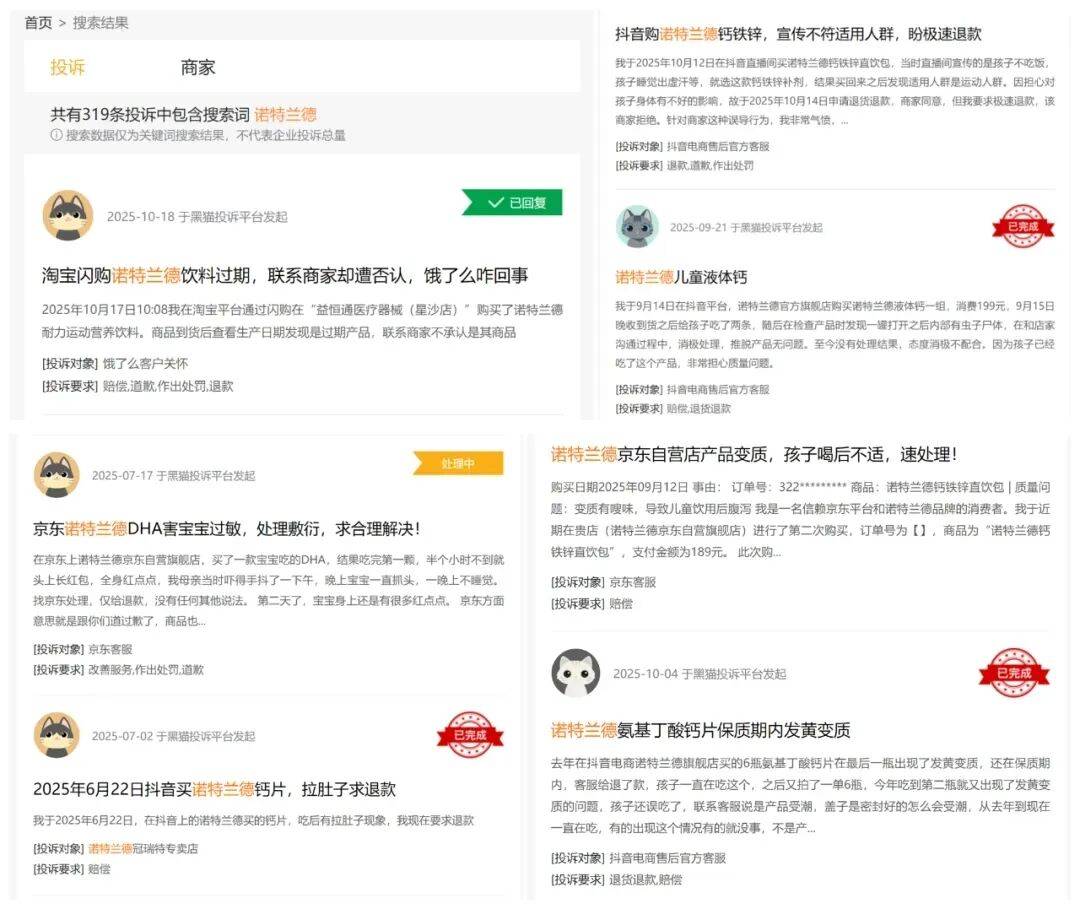Open complaint 2025年6月22日抖音买诺特兰德钙片

(x=214, y=789)
